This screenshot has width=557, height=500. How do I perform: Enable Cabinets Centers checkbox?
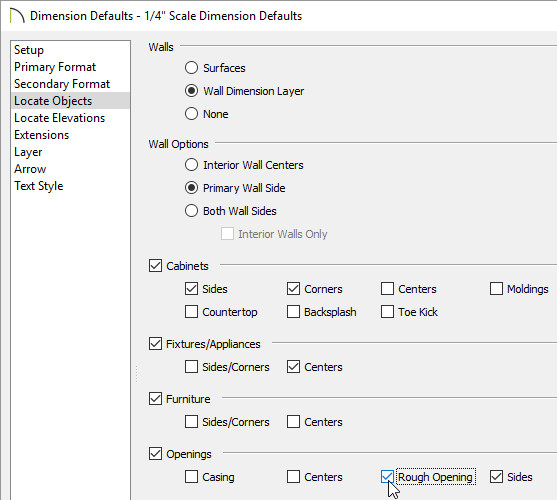click(x=388, y=289)
